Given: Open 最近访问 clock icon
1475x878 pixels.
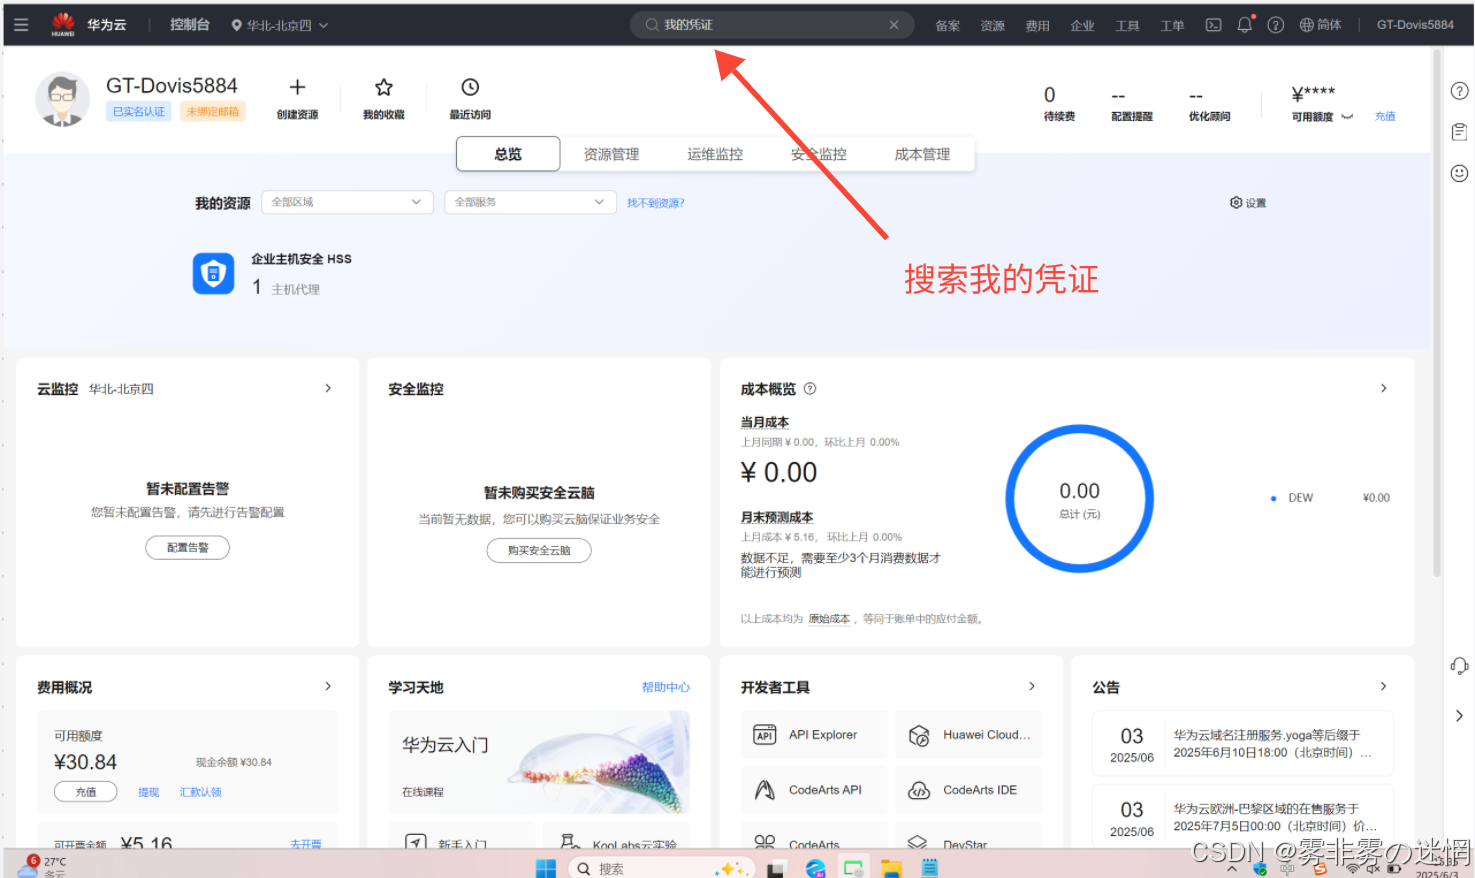Looking at the screenshot, I should point(470,87).
